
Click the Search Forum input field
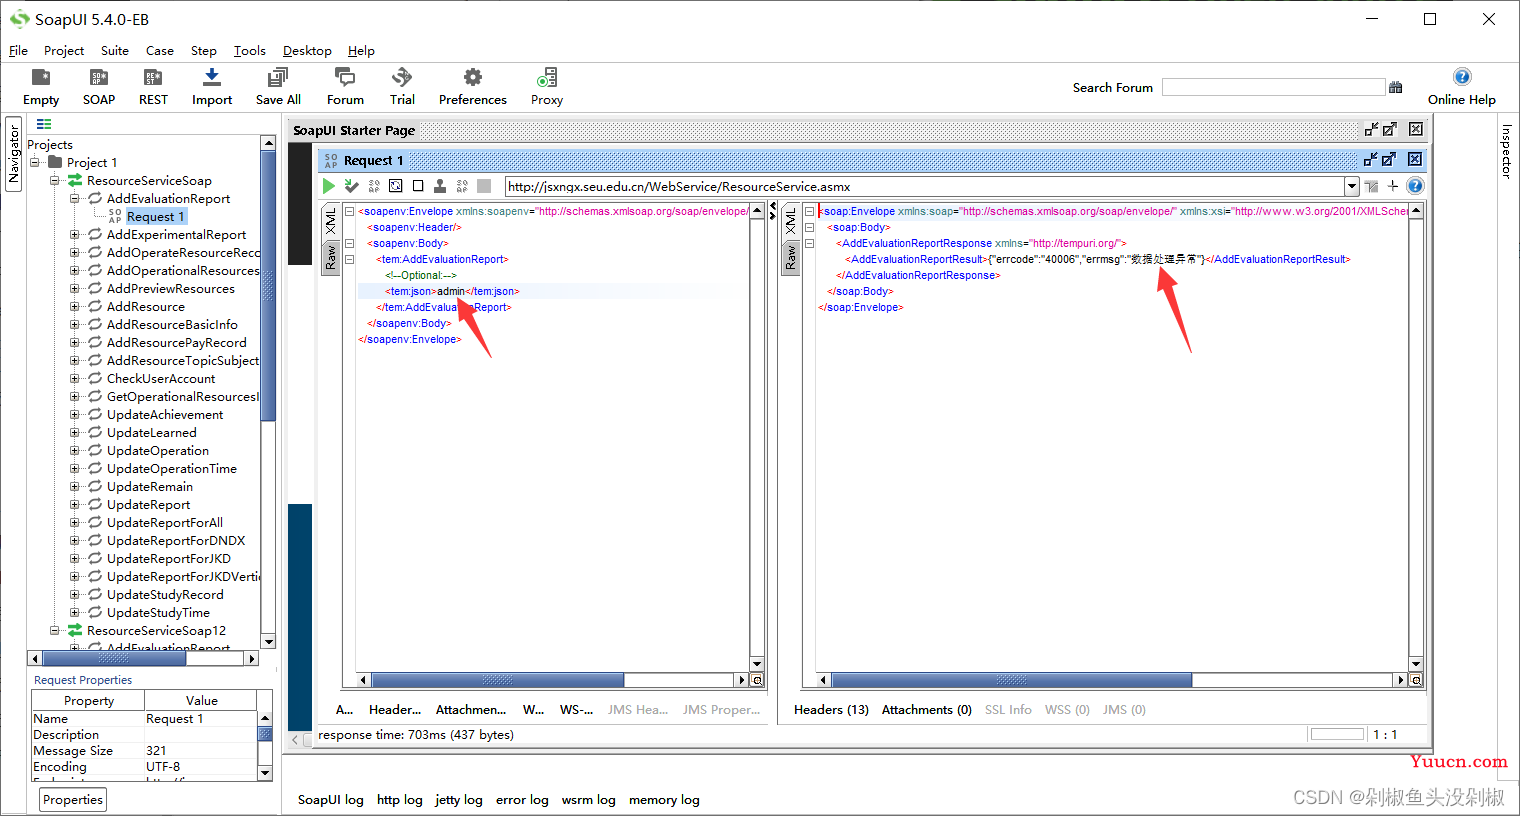pyautogui.click(x=1273, y=88)
